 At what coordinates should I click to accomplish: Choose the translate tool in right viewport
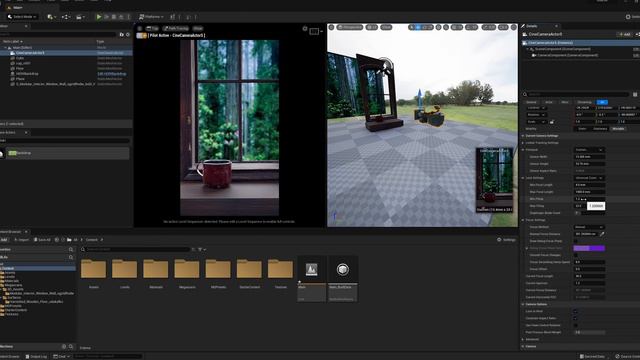point(418,27)
